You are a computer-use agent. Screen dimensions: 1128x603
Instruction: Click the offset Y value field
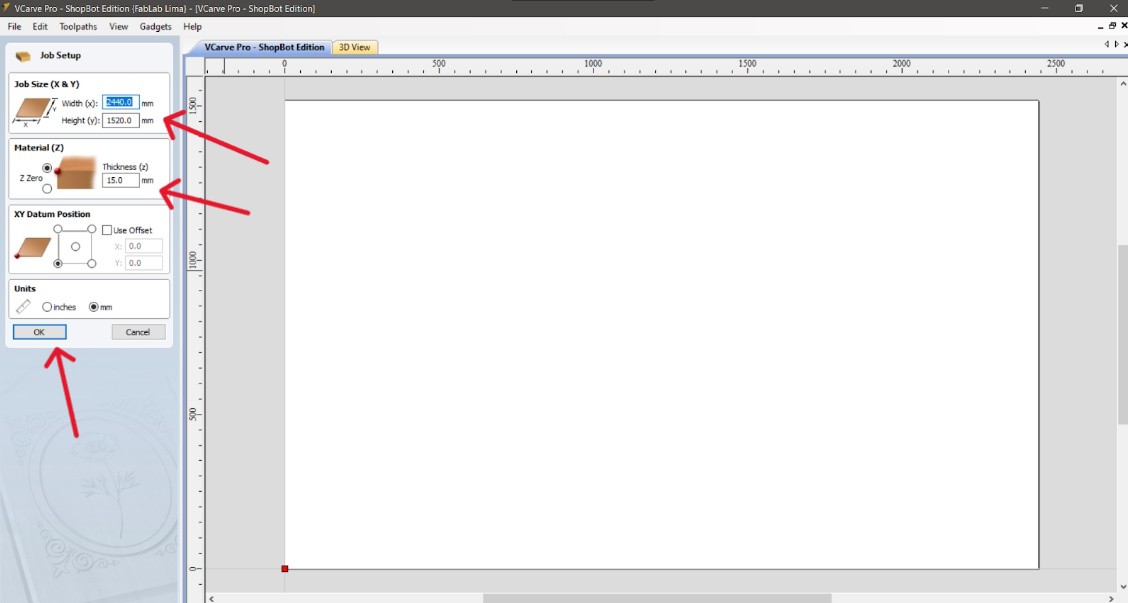tap(143, 263)
